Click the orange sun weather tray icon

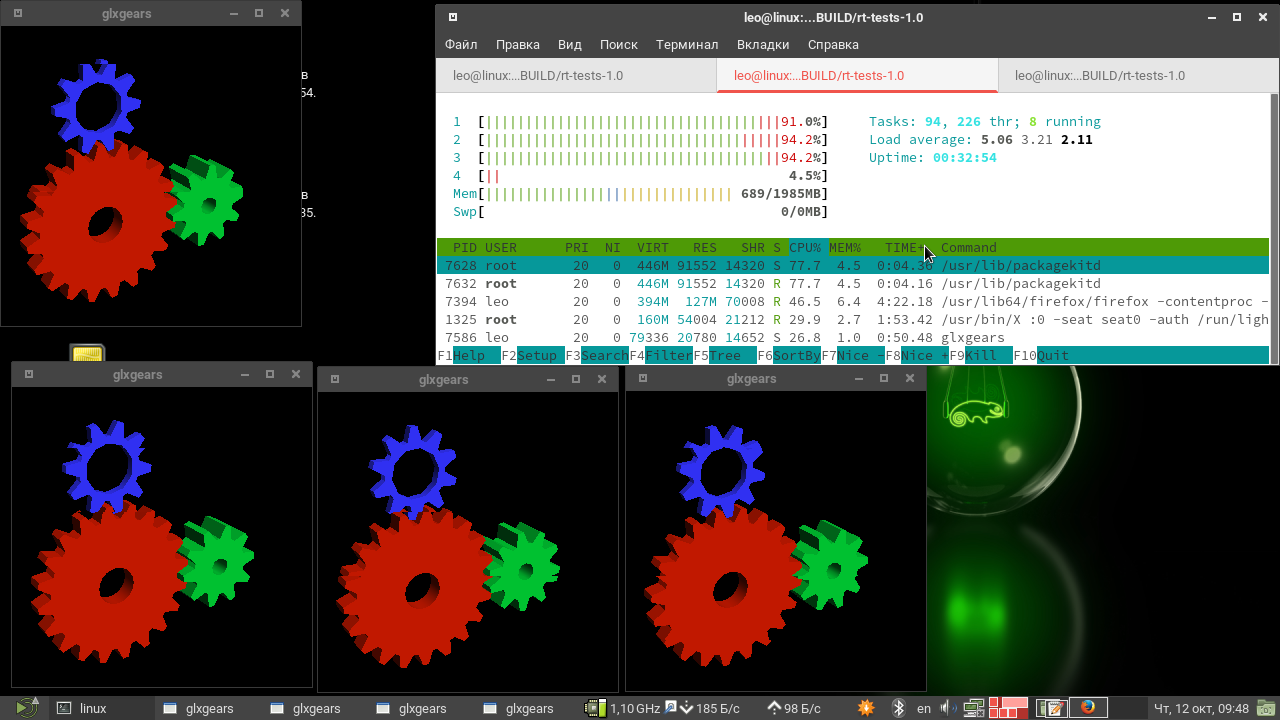pyautogui.click(x=866, y=708)
